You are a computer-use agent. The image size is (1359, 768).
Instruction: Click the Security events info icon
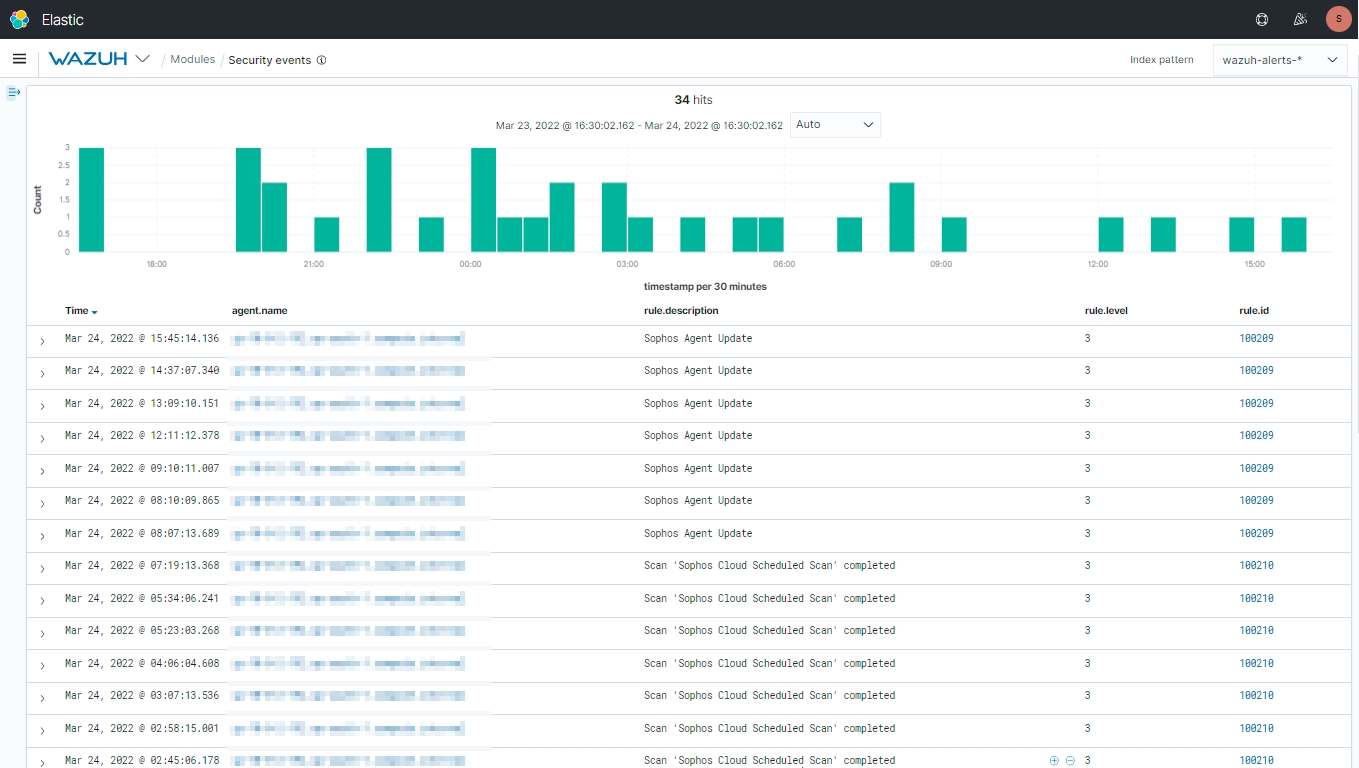pos(321,60)
